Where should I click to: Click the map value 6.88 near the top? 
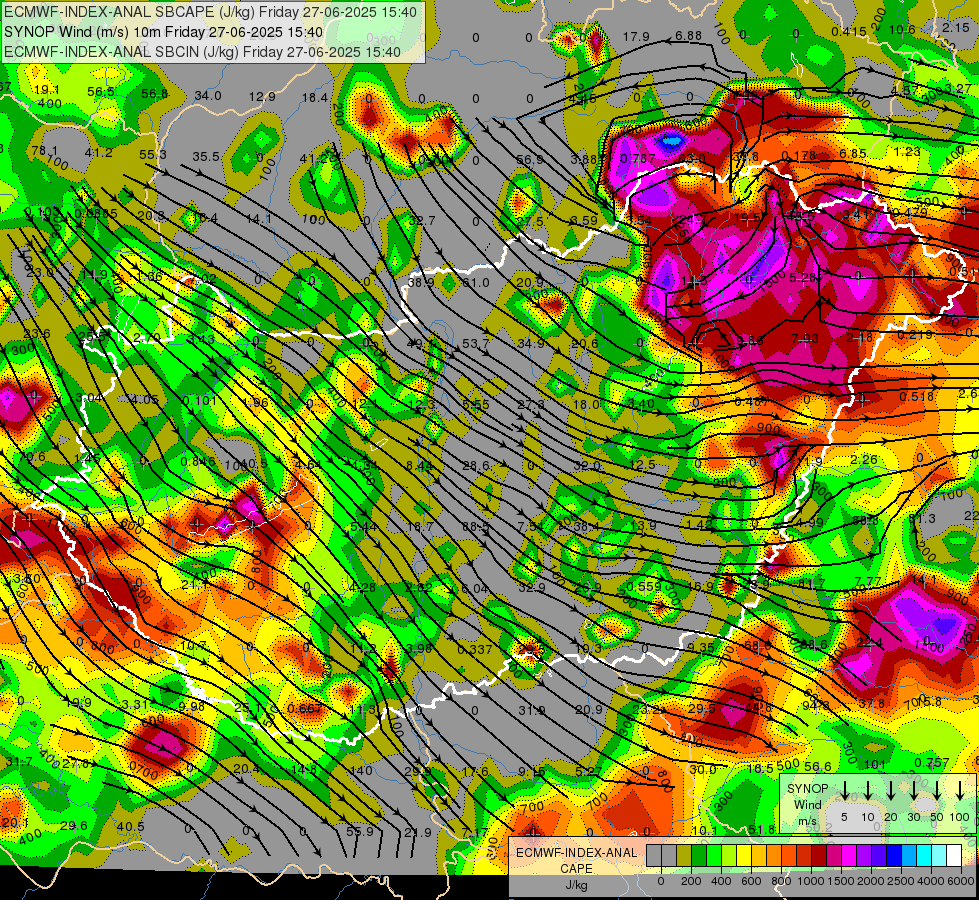click(x=689, y=36)
